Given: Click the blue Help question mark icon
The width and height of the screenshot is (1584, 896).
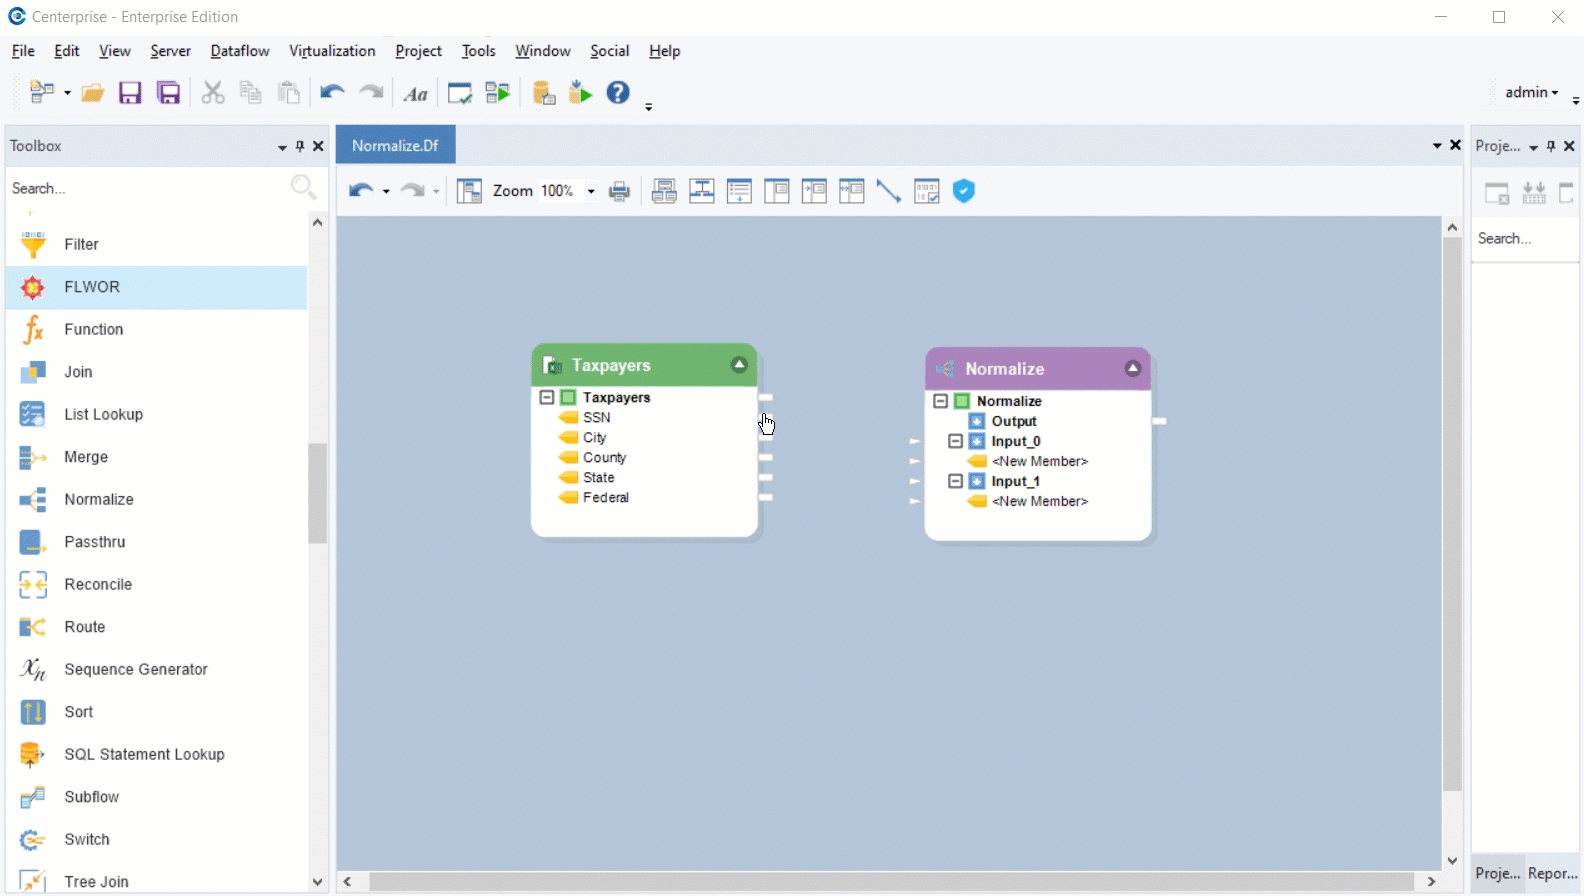Looking at the screenshot, I should [619, 93].
